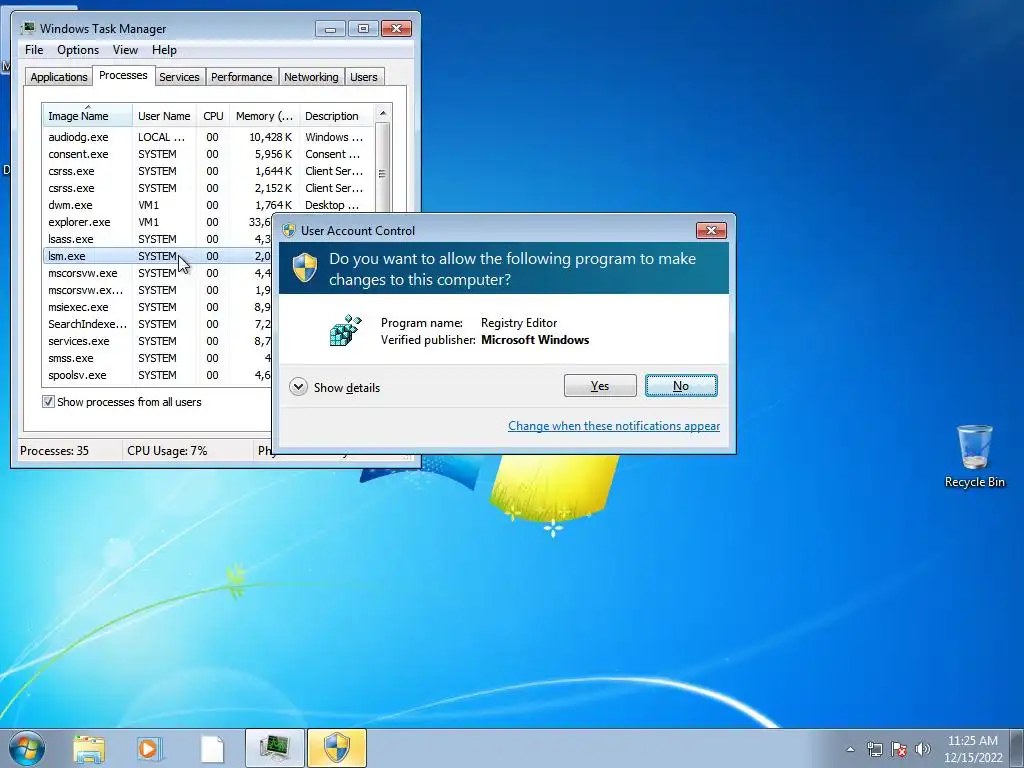
Task: Select the audiodg.exe process row
Action: [x=209, y=137]
